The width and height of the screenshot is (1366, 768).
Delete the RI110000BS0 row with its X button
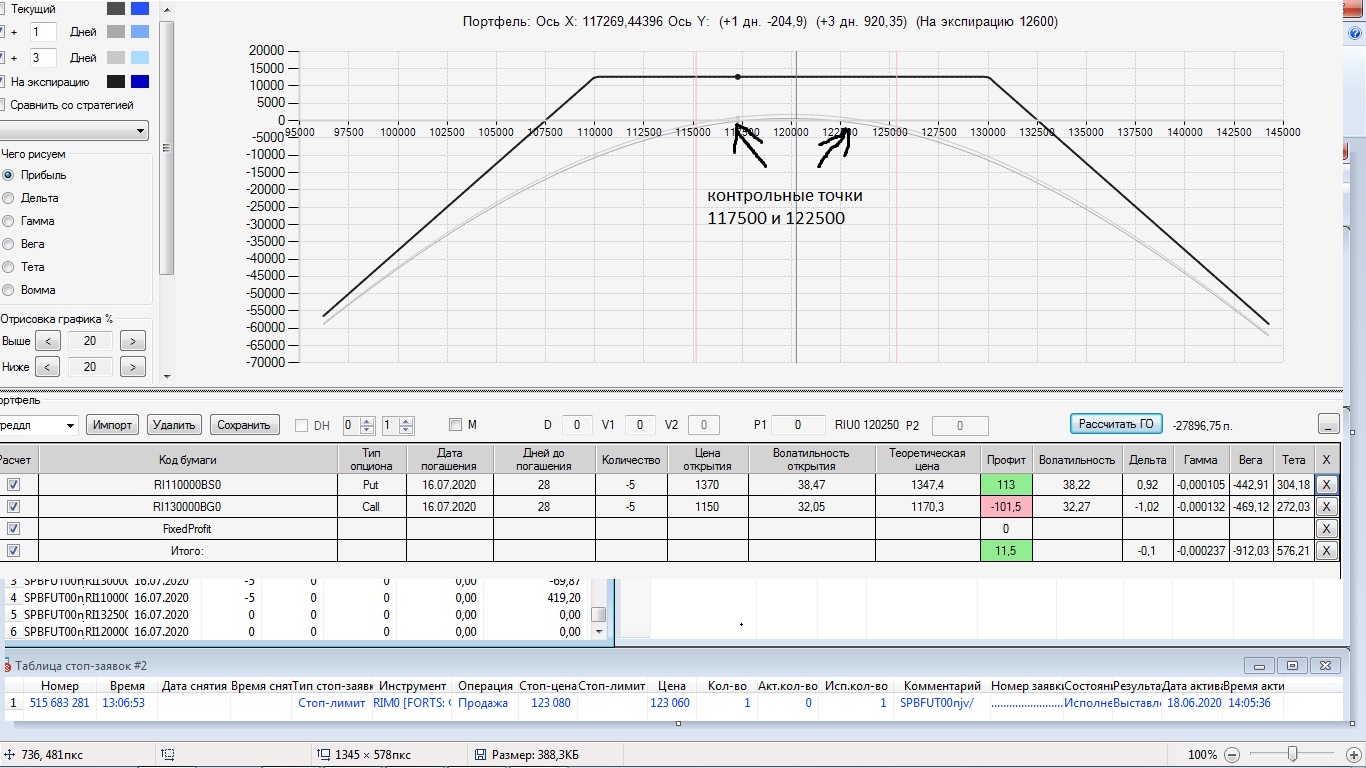(1326, 484)
